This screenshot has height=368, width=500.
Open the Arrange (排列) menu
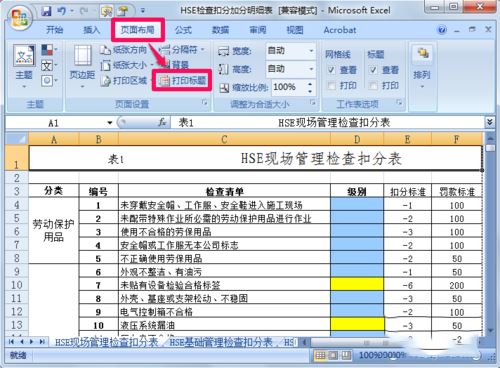[422, 66]
